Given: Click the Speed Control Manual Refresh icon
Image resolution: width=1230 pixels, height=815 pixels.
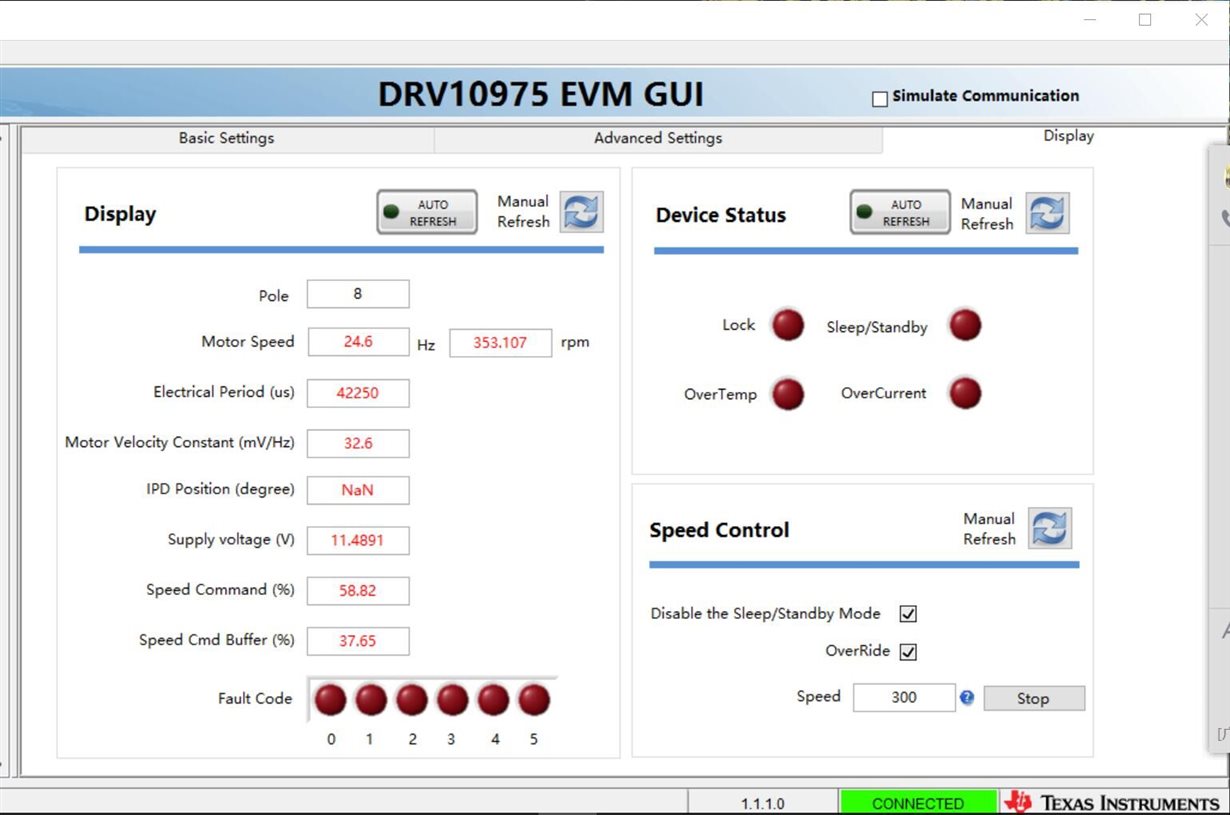Looking at the screenshot, I should tap(1049, 528).
